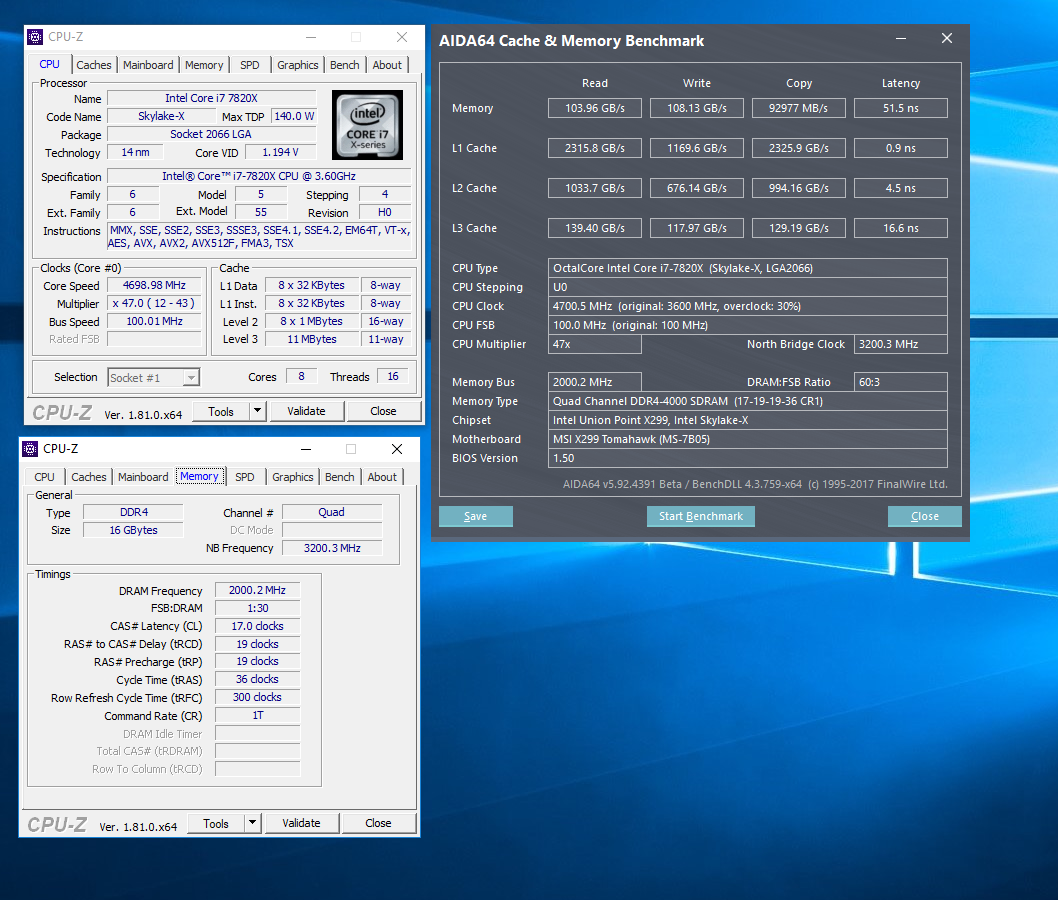
Task: Click Core Speed value 4698.98 MHz
Action: [155, 285]
